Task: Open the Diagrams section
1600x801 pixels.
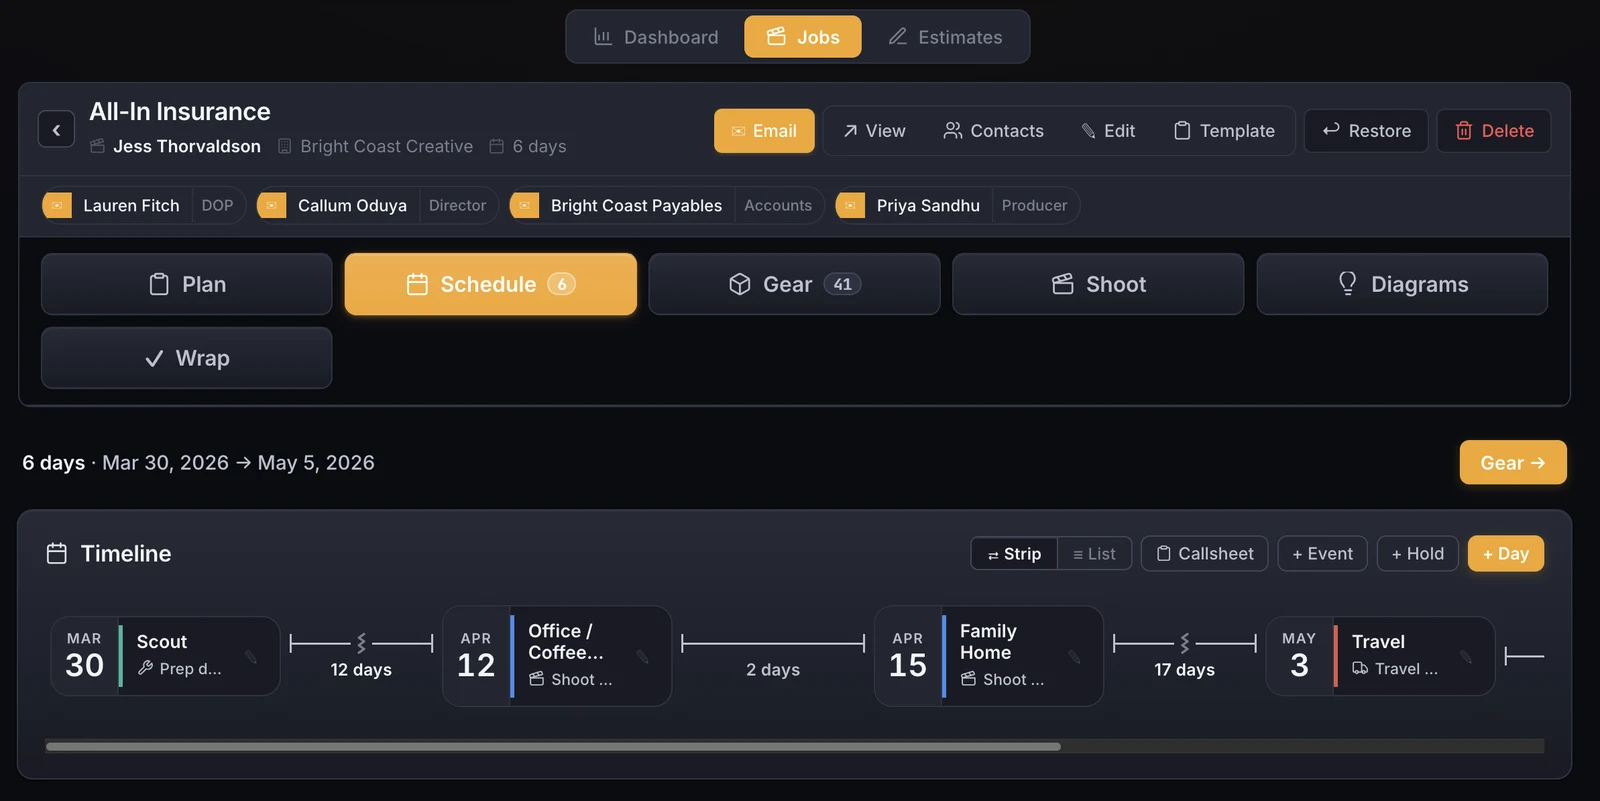Action: [1403, 284]
